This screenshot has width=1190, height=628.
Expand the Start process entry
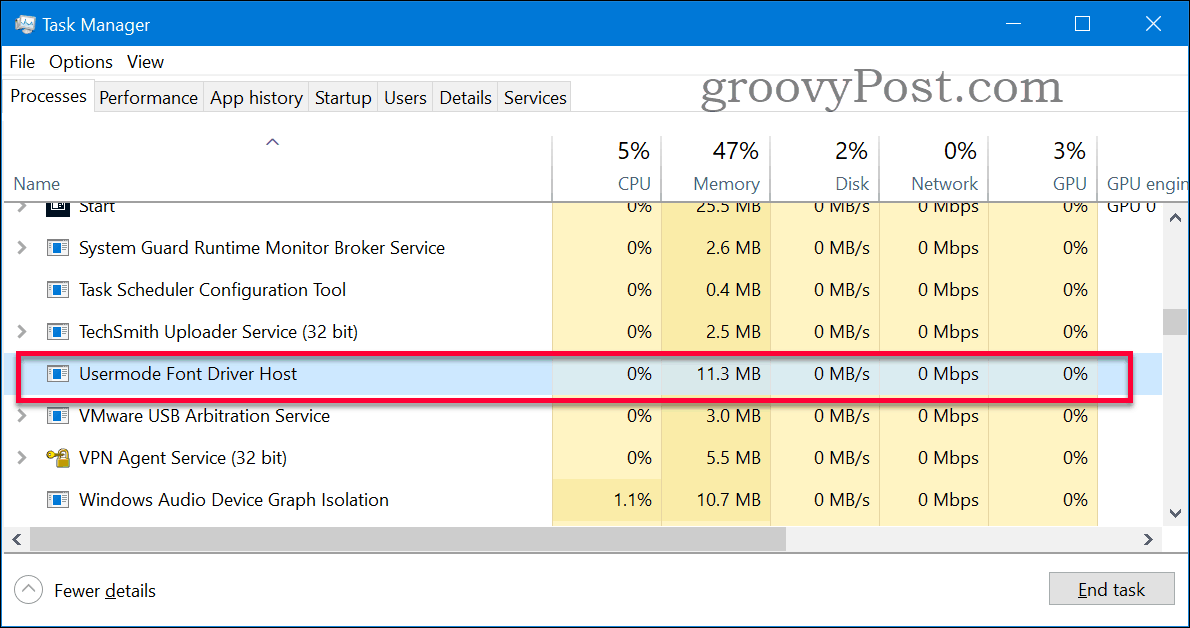point(22,206)
